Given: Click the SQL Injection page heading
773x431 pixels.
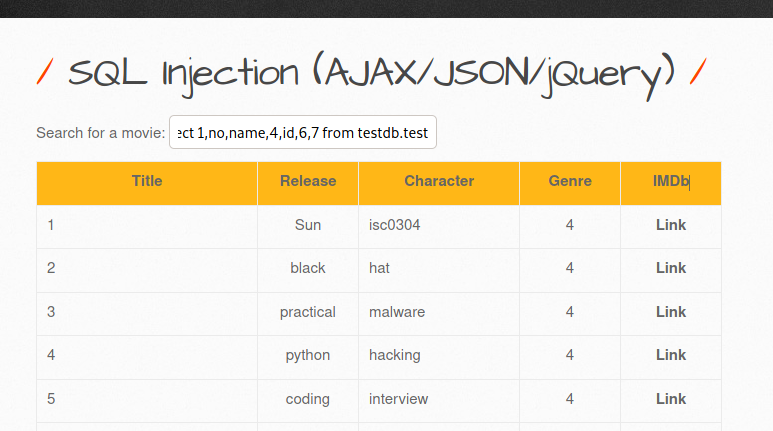Looking at the screenshot, I should pos(371,75).
